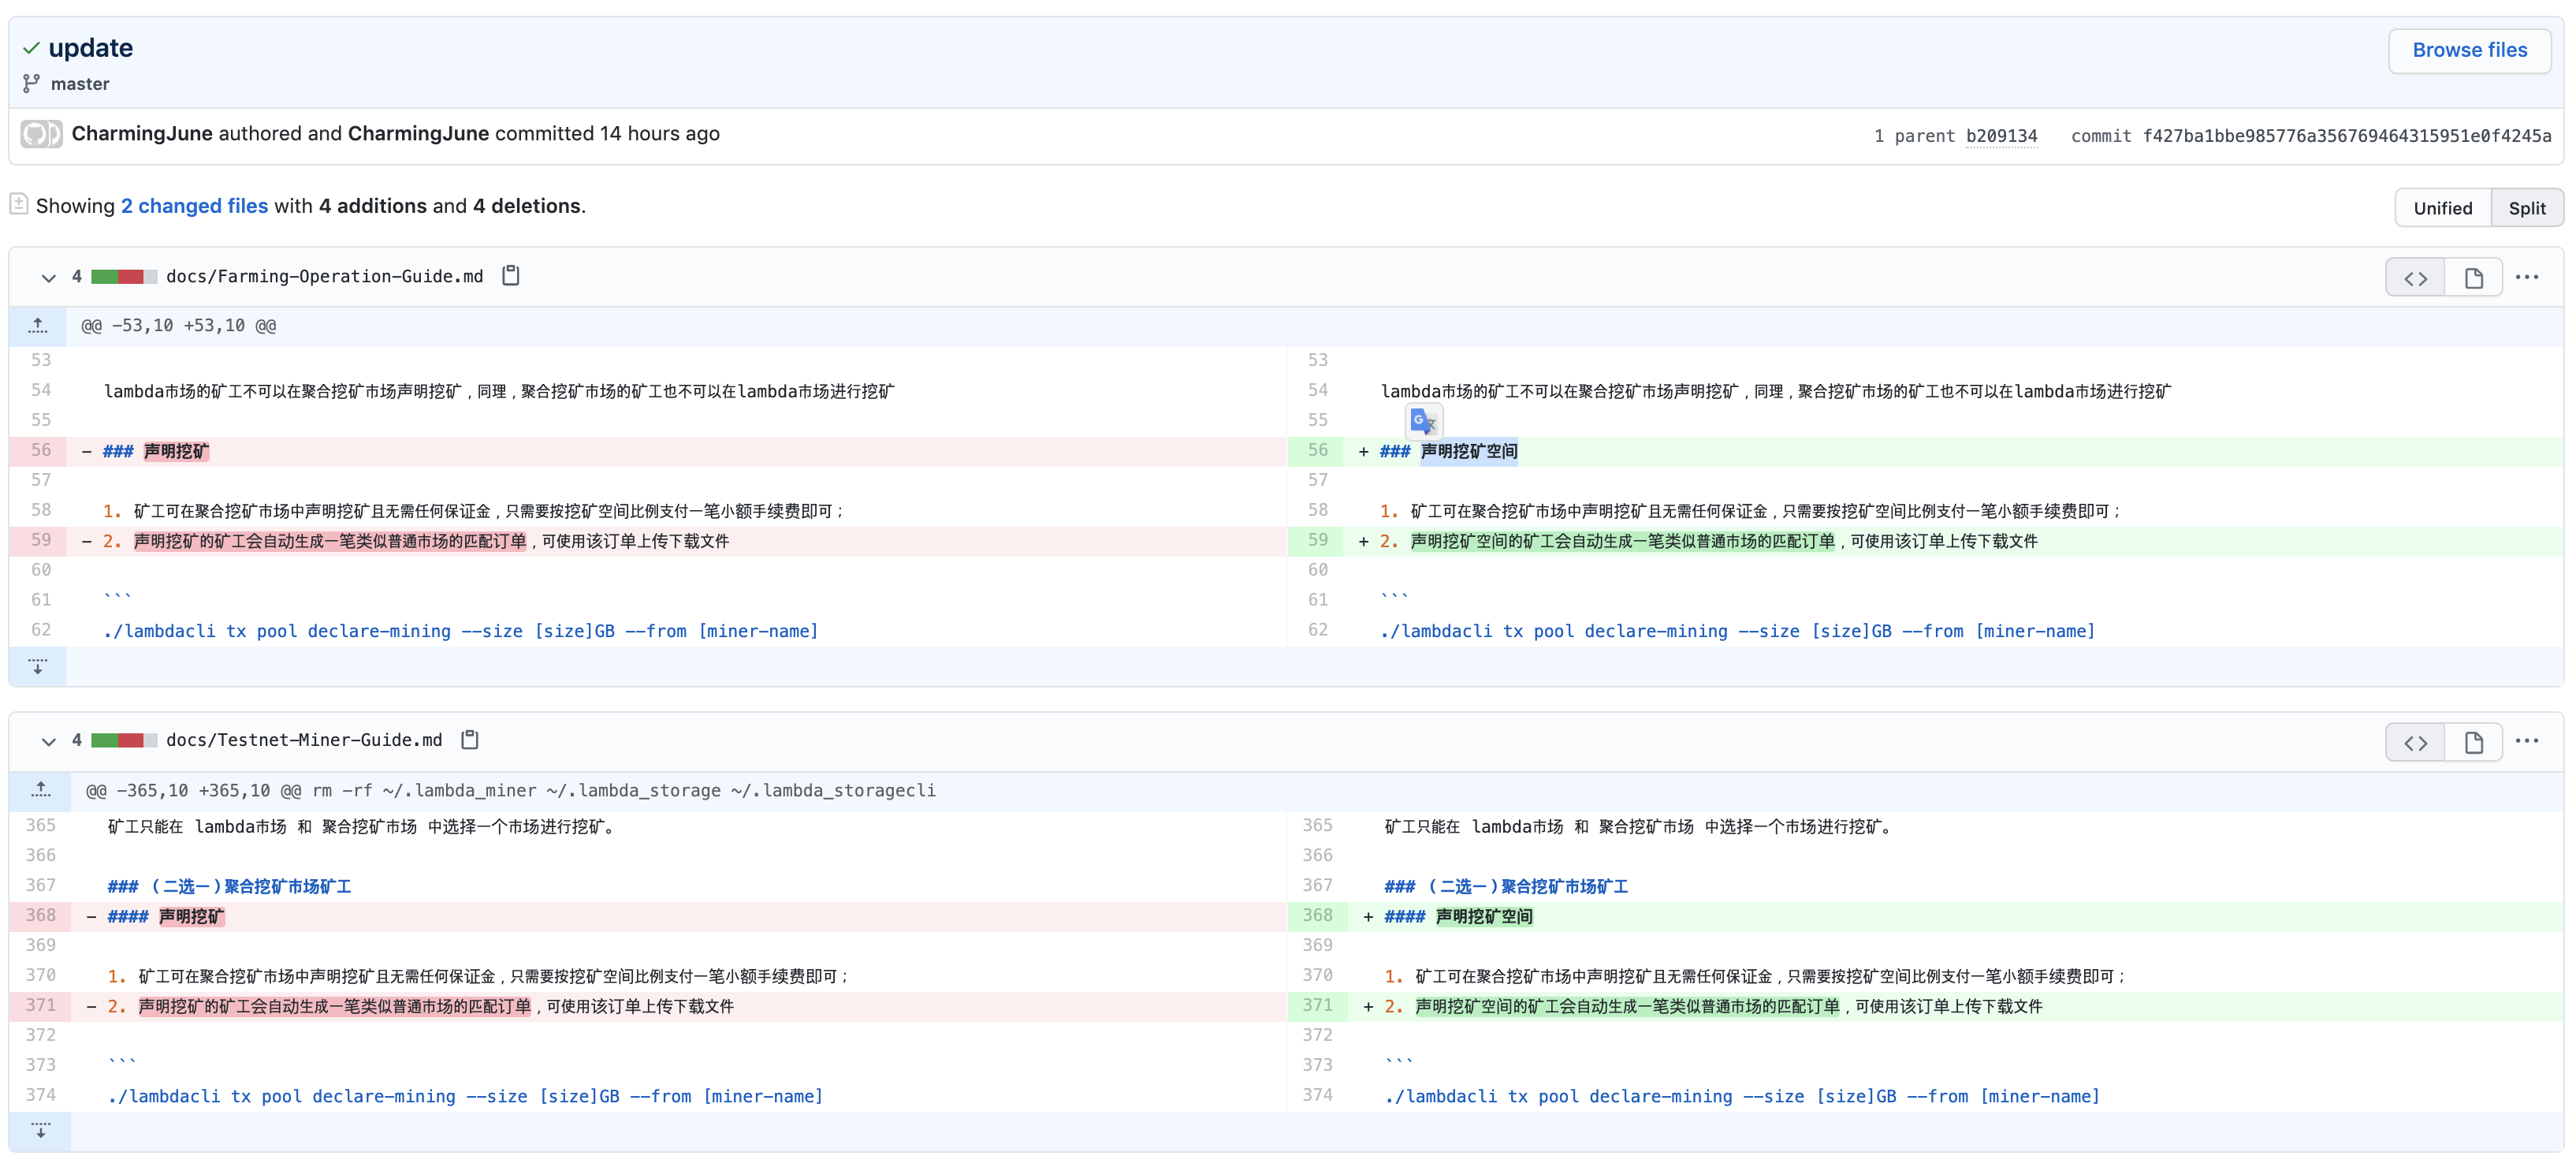Switch diff view to Unified
Image resolution: width=2576 pixels, height=1167 pixels.
click(2442, 208)
